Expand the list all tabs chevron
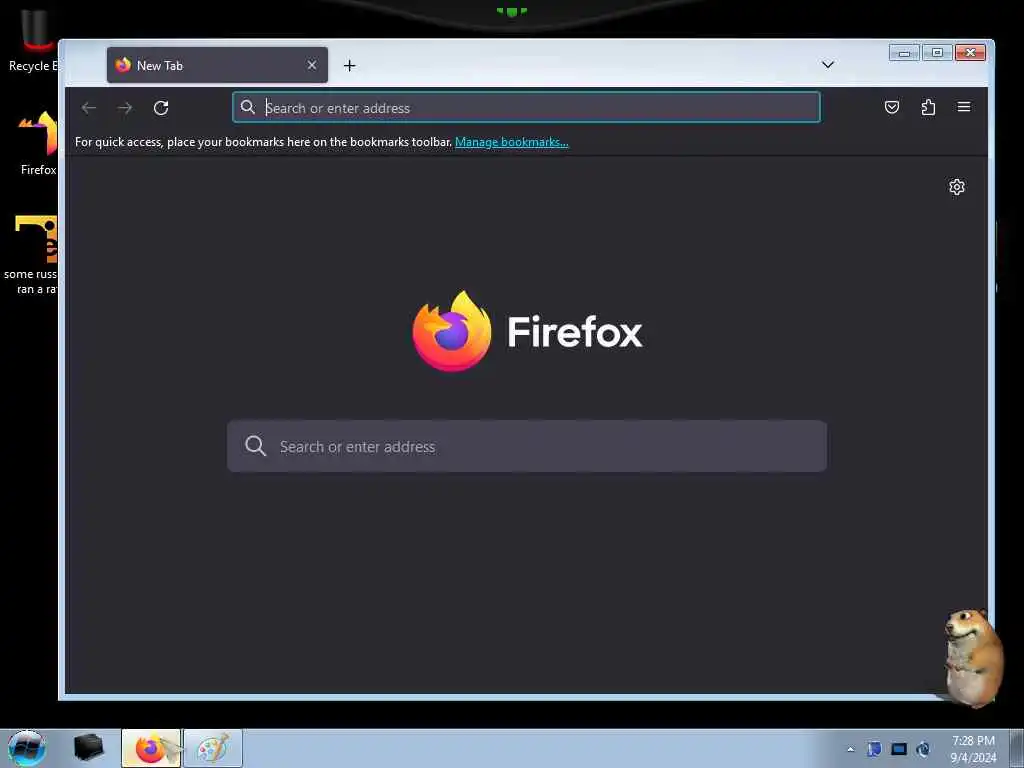The image size is (1024, 768). 827,65
